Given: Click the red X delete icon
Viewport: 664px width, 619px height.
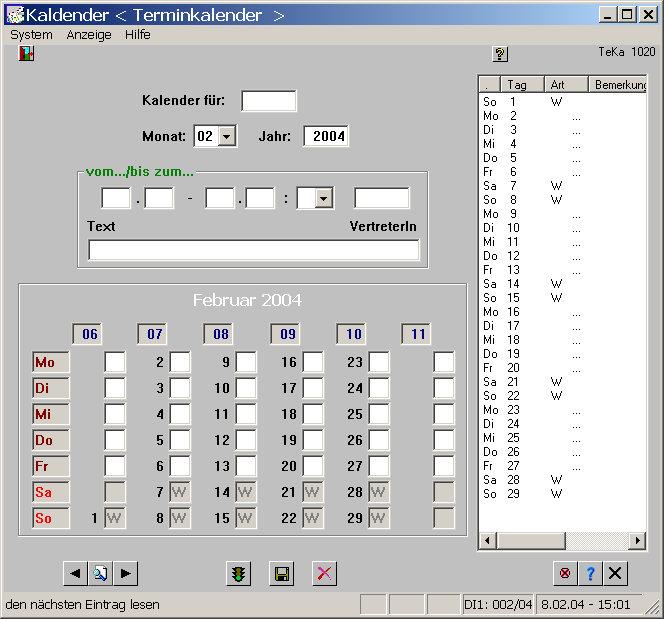Looking at the screenshot, I should pos(324,573).
